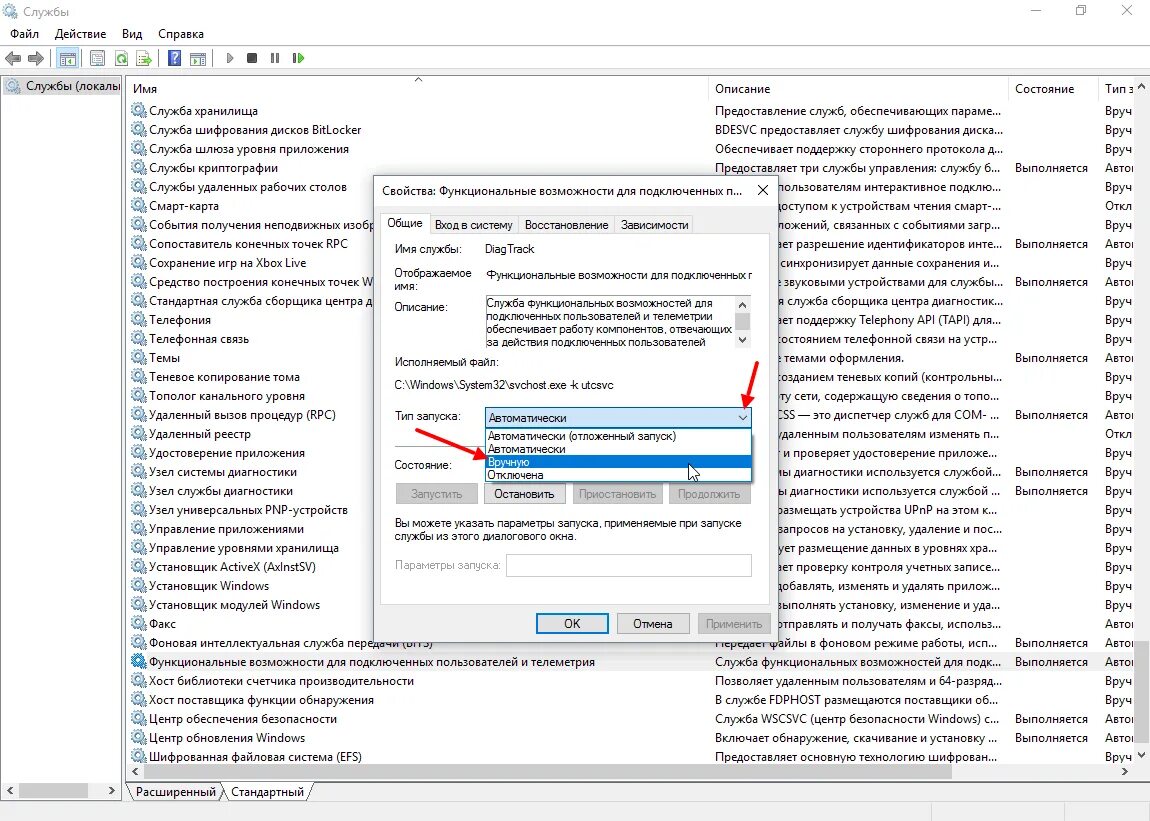Click the Pause service icon in the toolbar
Screen dimensions: 1150x821
point(275,58)
